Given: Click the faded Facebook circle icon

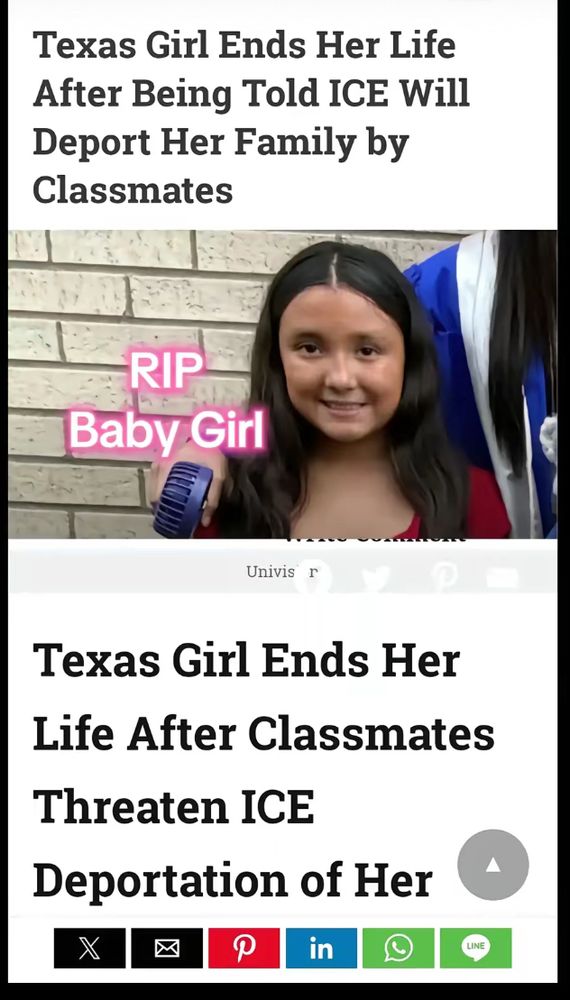Looking at the screenshot, I should [312, 577].
